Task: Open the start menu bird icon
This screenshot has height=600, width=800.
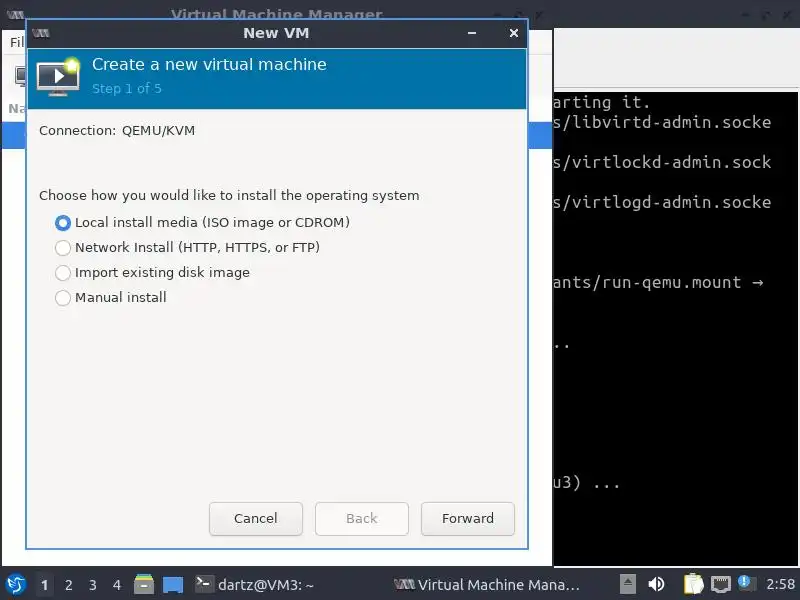Action: point(16,584)
